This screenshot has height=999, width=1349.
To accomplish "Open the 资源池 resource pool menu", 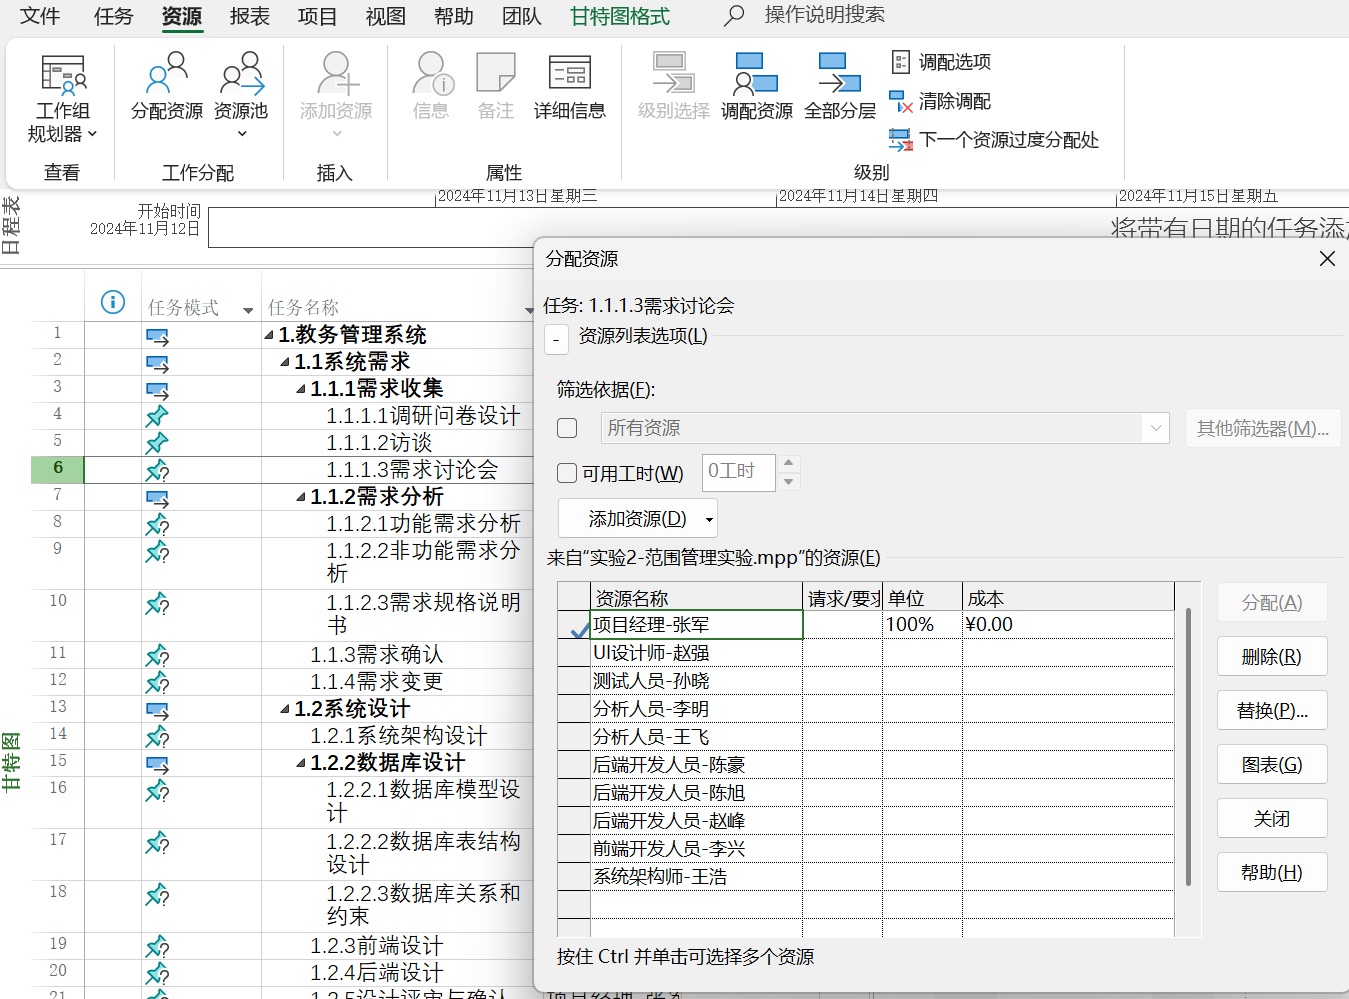I will click(241, 96).
